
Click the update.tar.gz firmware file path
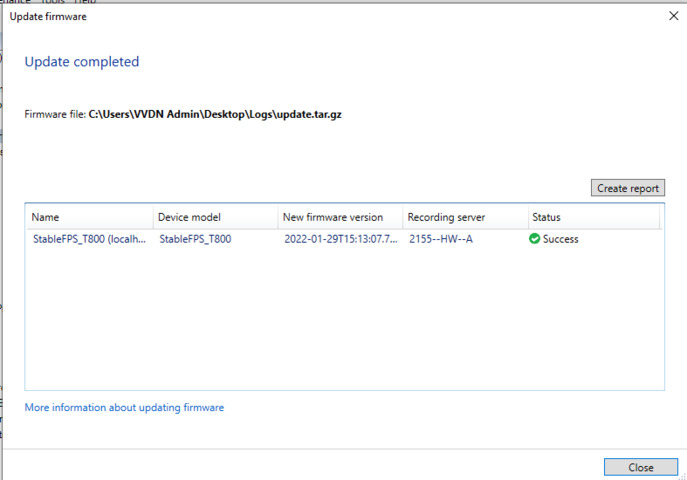[x=215, y=114]
